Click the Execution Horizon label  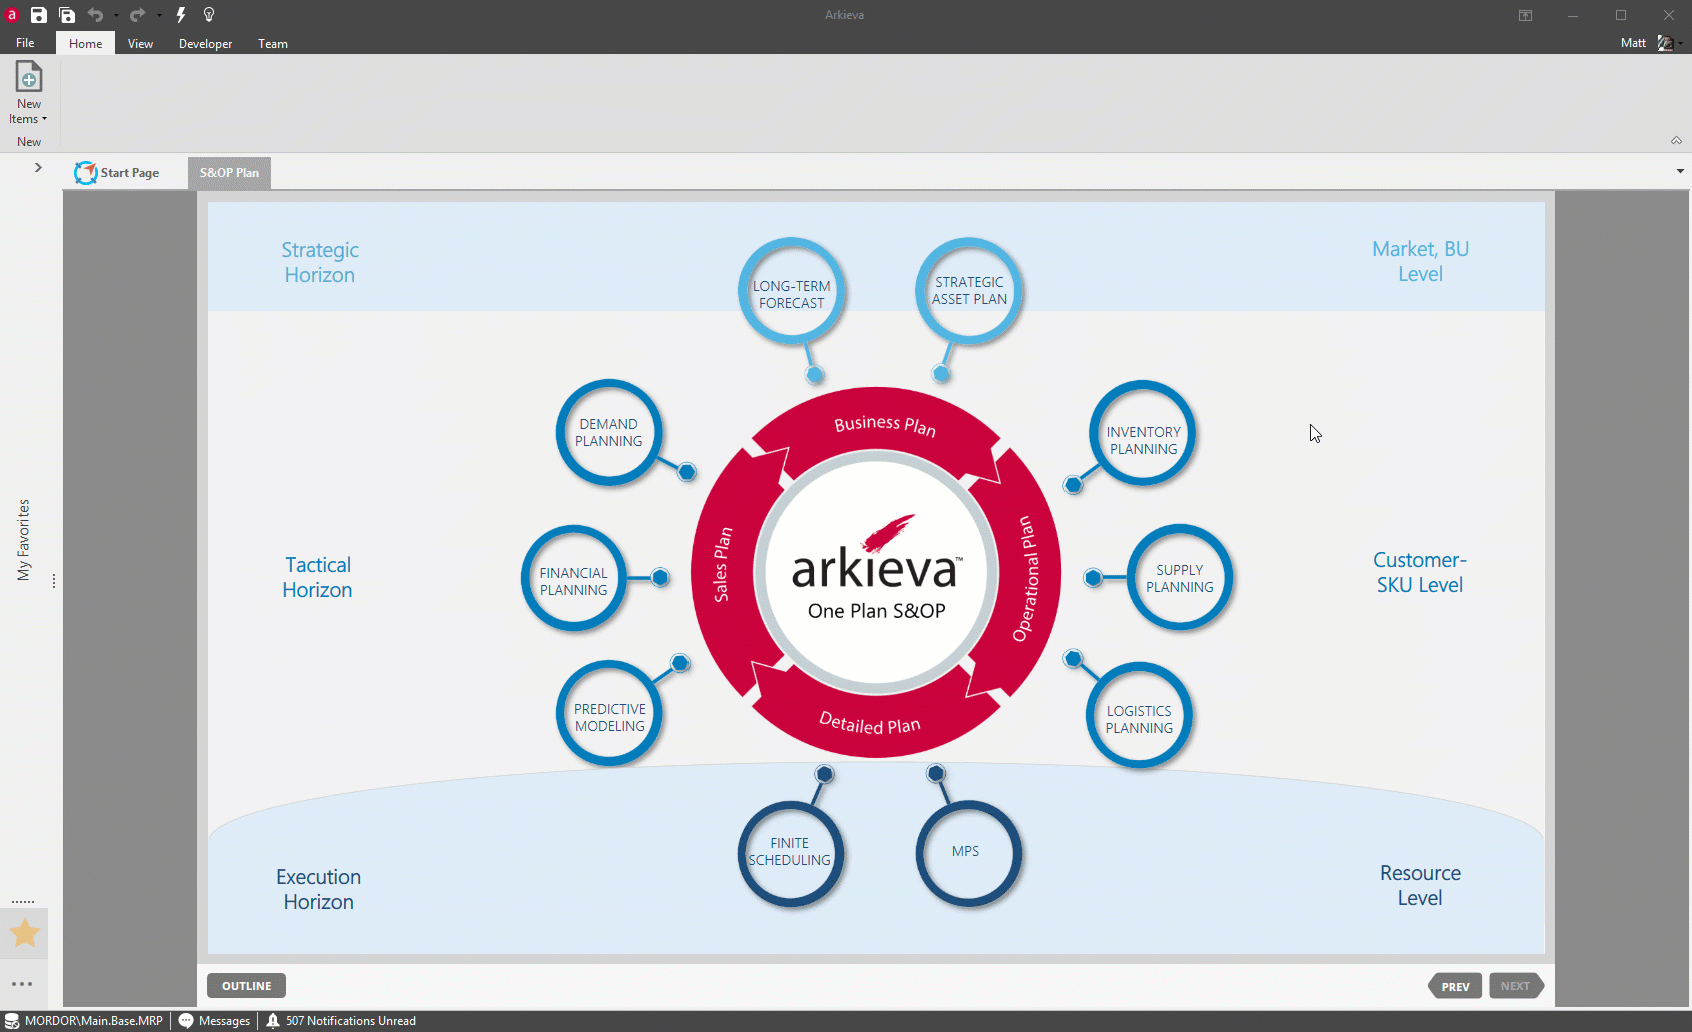tap(319, 889)
